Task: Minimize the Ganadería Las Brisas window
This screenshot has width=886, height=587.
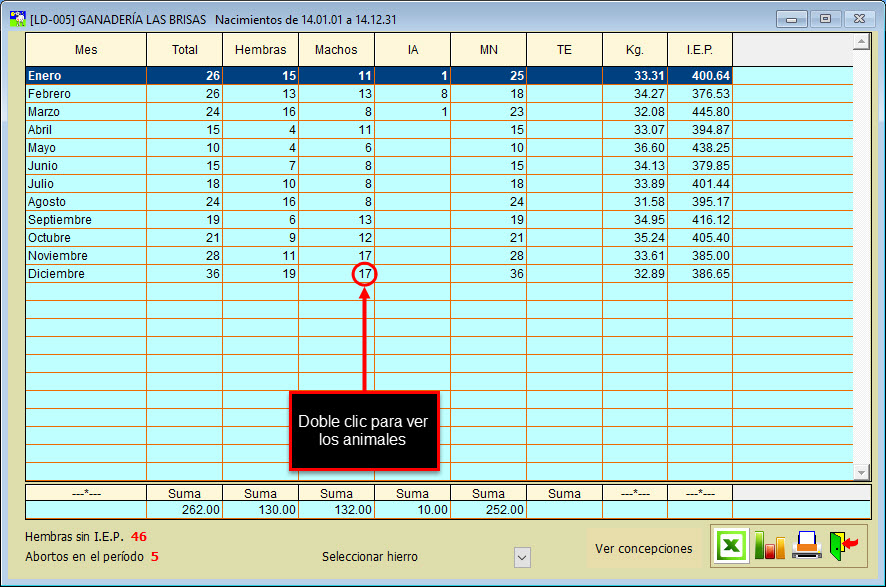Action: [x=792, y=18]
